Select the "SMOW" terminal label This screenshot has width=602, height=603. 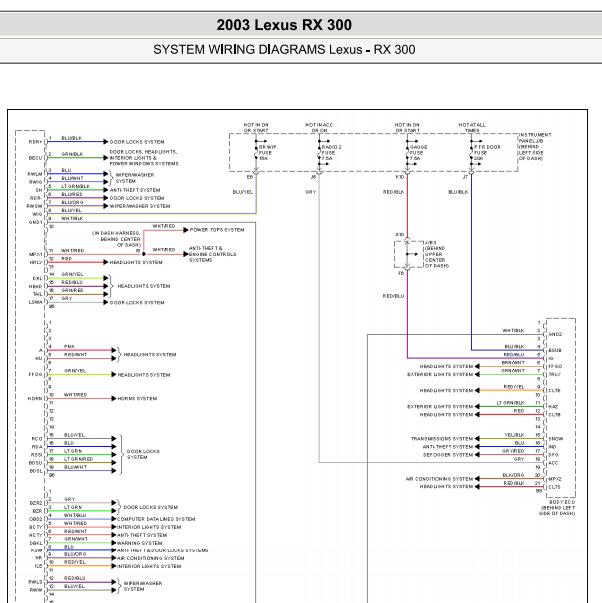[556, 439]
